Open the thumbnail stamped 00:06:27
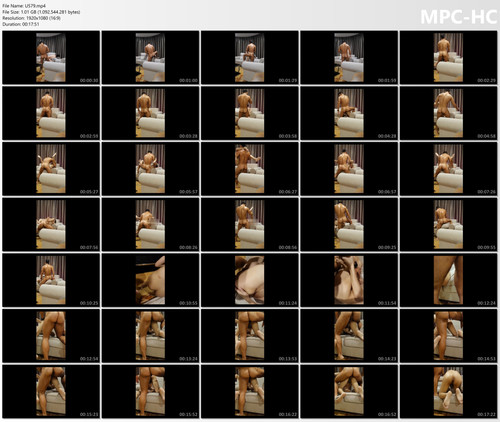Viewport: 500px width, 422px height. (x=250, y=169)
